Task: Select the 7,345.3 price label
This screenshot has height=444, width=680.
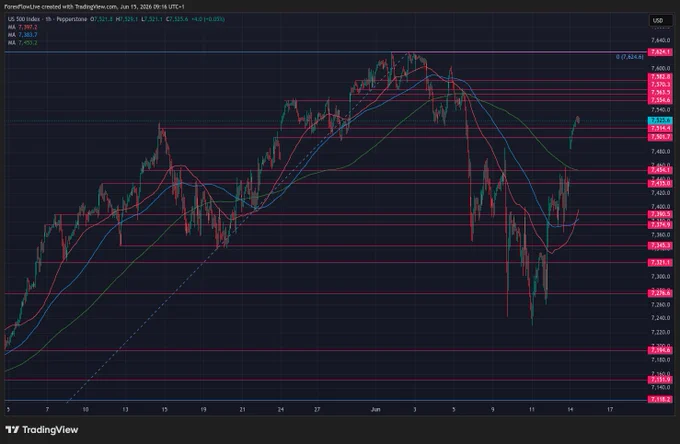Action: 660,245
